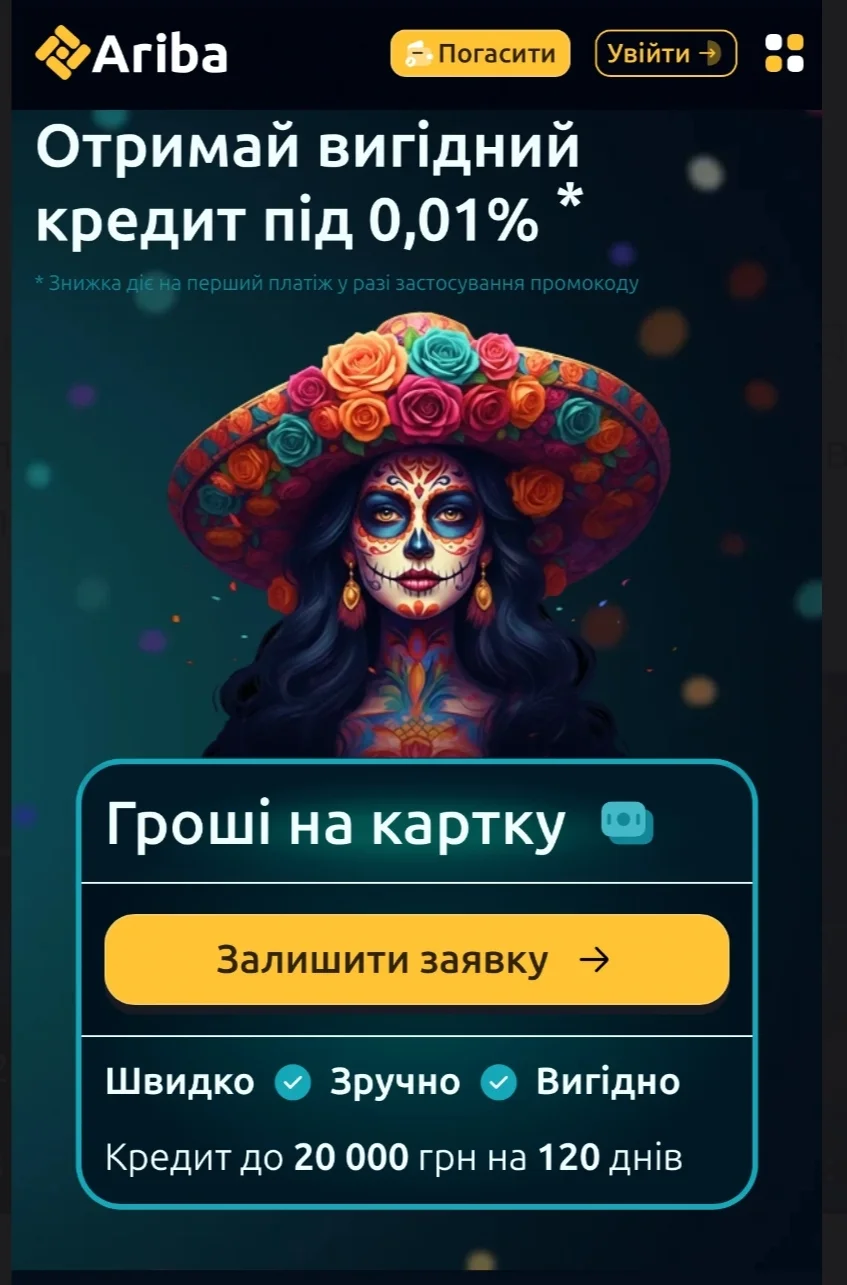Click the card icon inside Погасити

[x=418, y=53]
